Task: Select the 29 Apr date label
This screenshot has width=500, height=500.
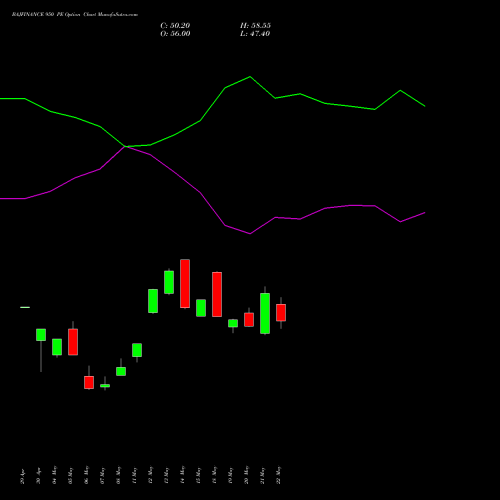Action: click(22, 477)
